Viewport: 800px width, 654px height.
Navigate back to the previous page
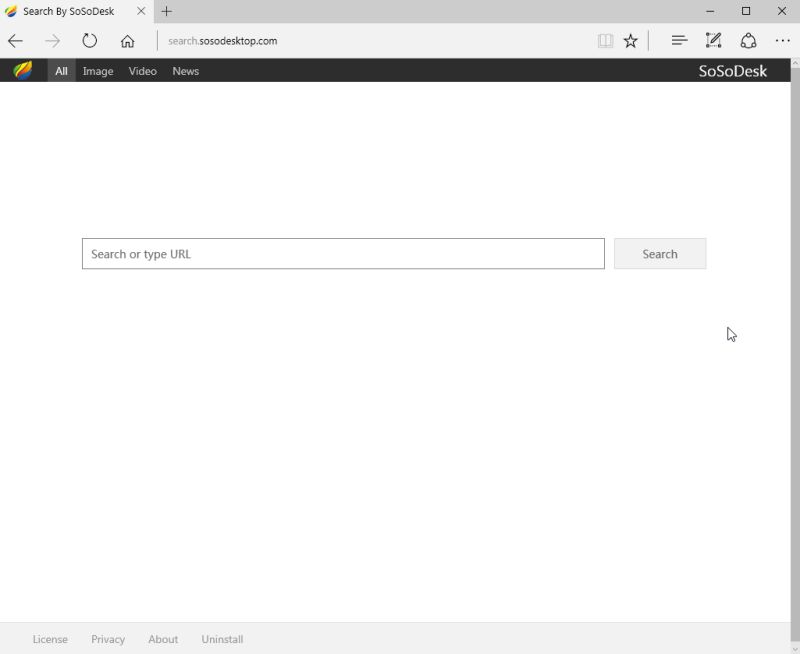click(x=15, y=40)
